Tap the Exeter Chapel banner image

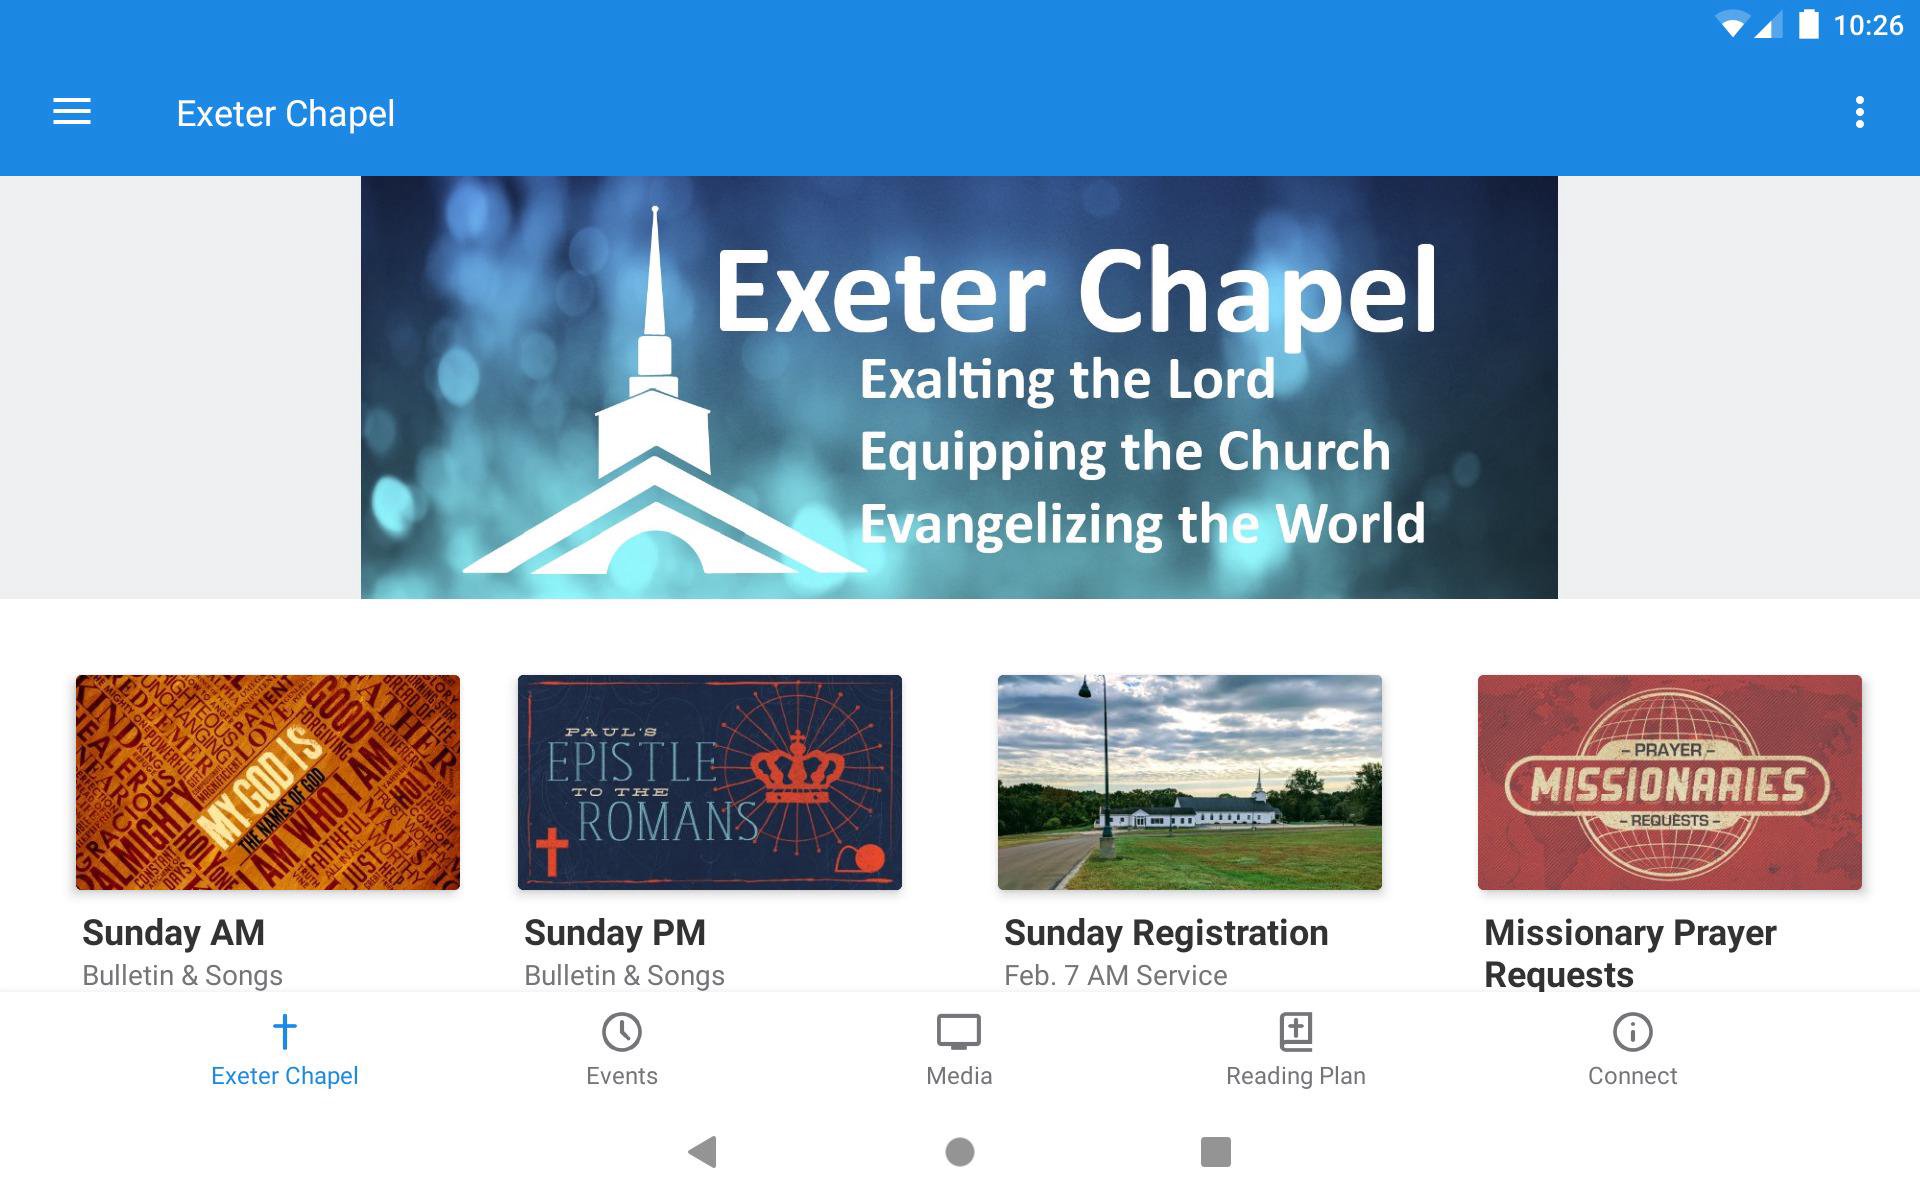pyautogui.click(x=958, y=388)
